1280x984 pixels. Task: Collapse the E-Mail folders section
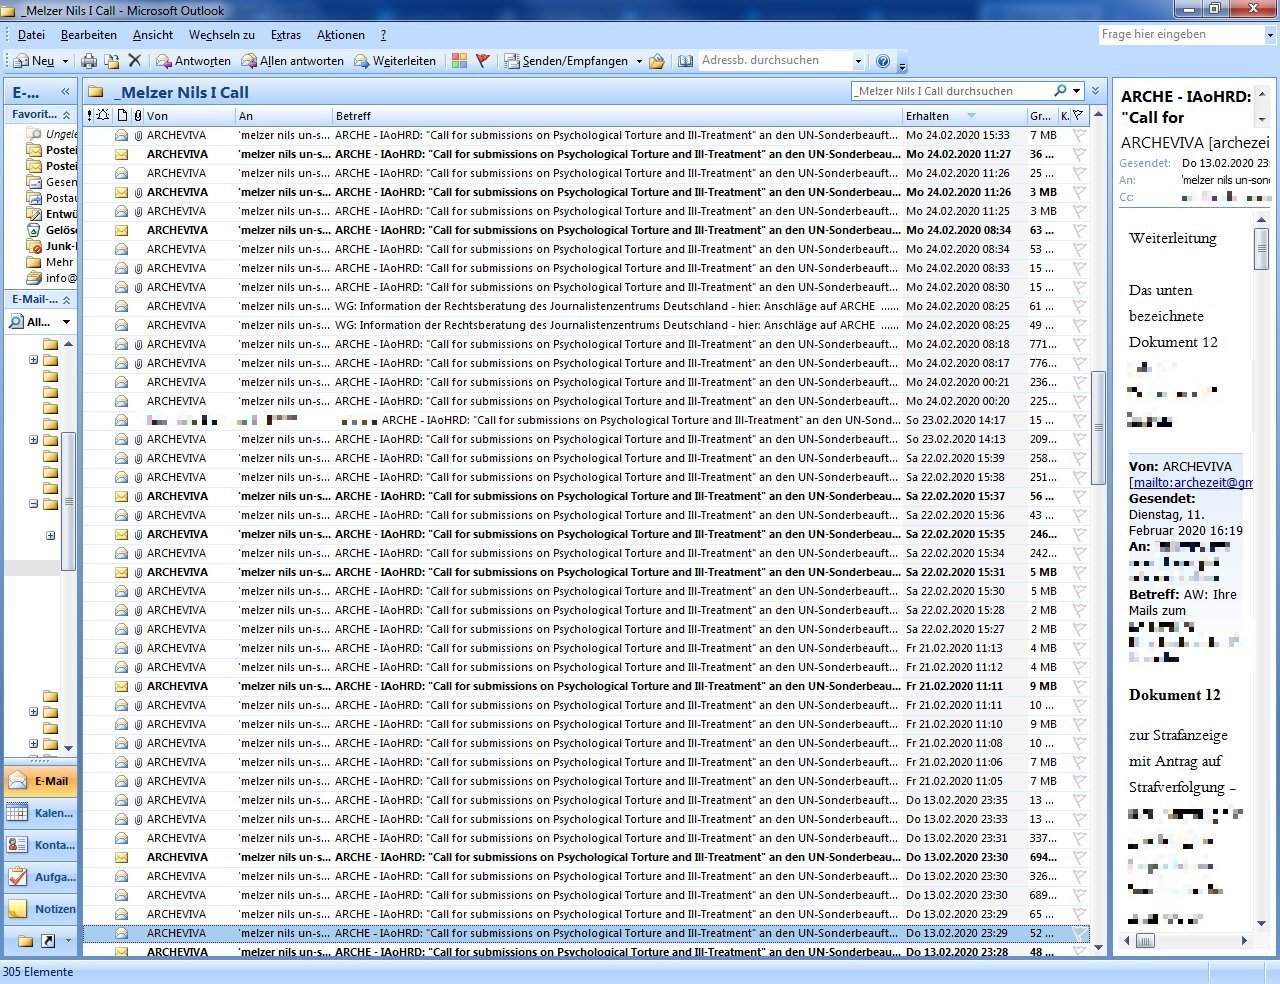[x=66, y=299]
